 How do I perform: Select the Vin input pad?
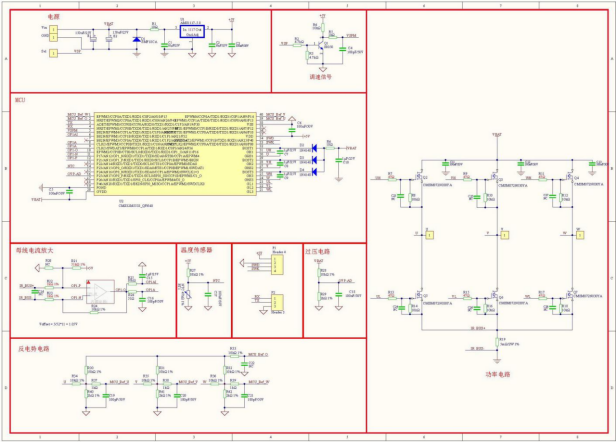53,29
